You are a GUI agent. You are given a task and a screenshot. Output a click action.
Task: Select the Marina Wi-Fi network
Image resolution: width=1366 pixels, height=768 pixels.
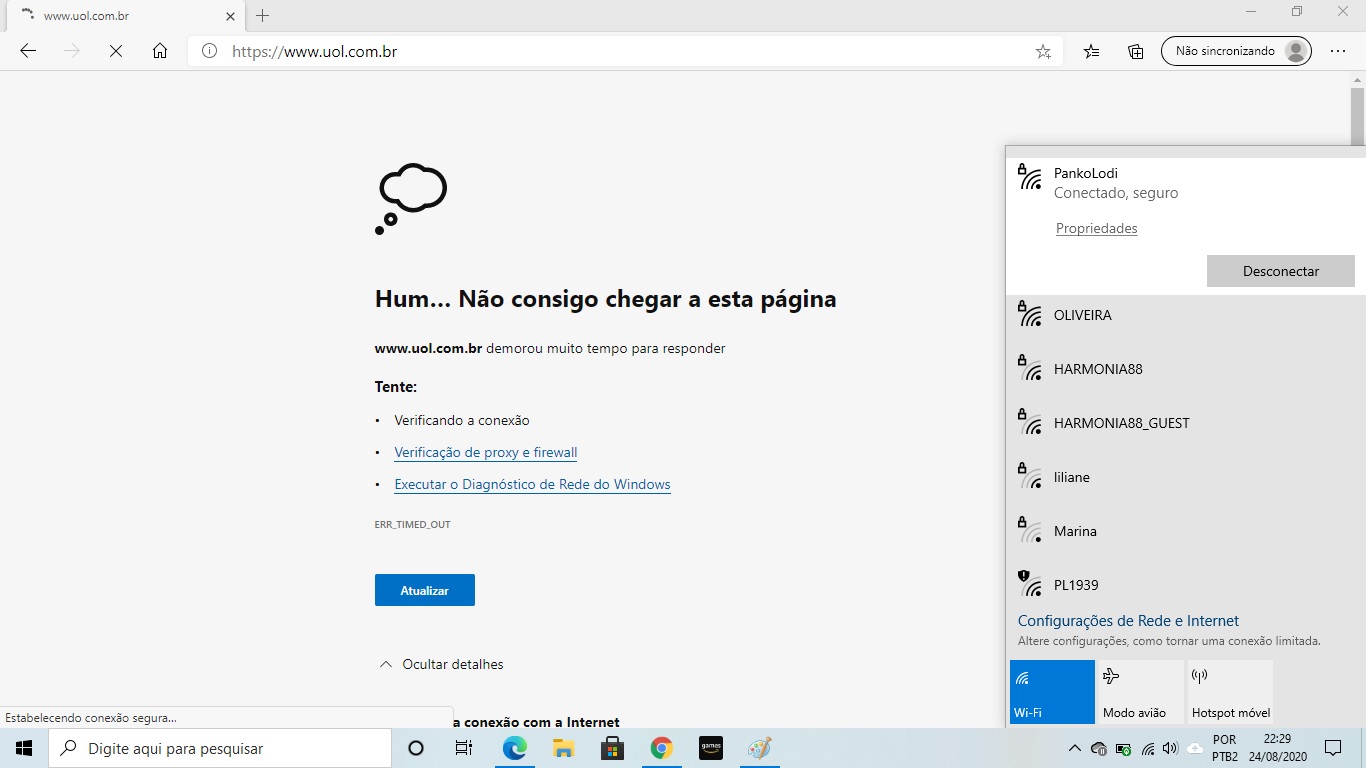pyautogui.click(x=1185, y=531)
